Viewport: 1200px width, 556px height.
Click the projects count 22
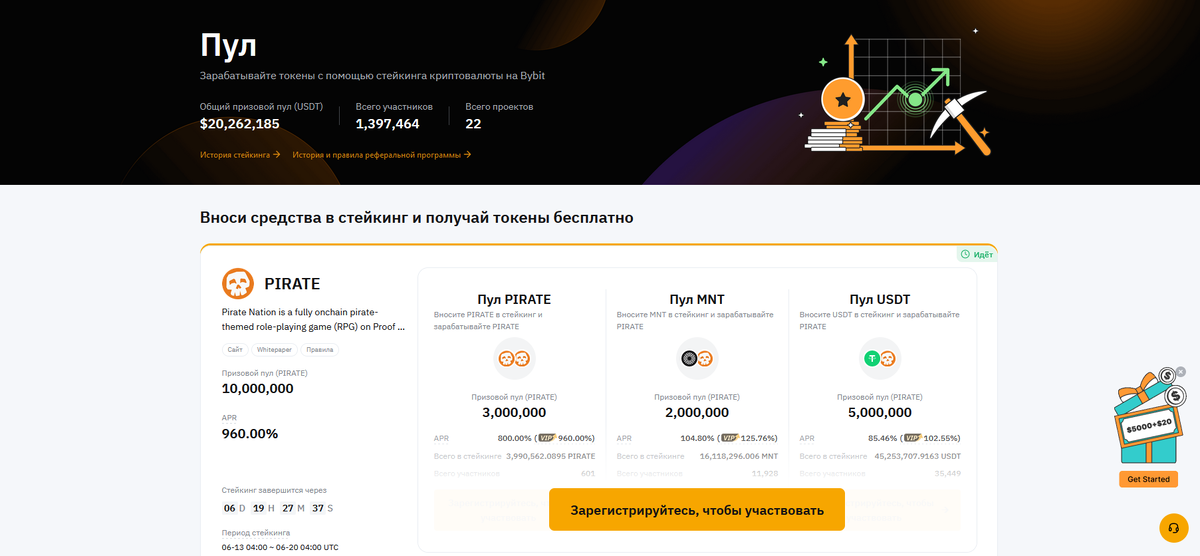coord(473,124)
